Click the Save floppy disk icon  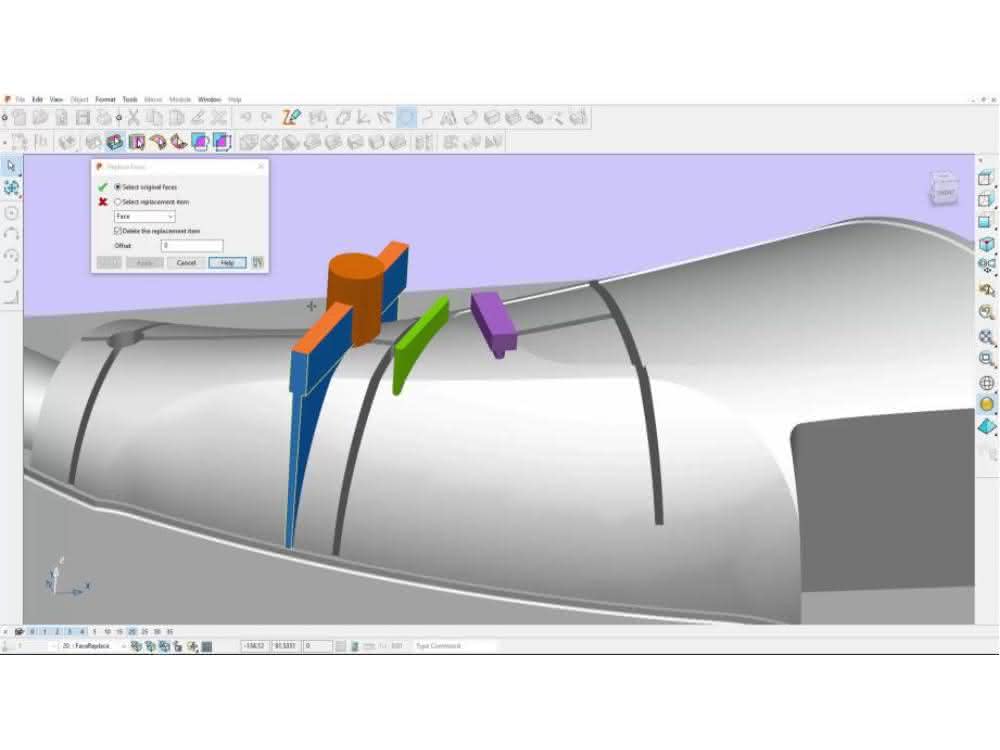(x=83, y=117)
